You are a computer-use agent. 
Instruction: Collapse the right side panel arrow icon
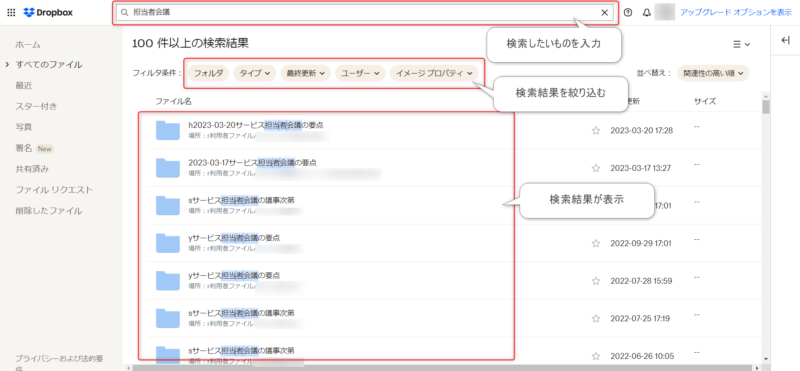[x=785, y=41]
